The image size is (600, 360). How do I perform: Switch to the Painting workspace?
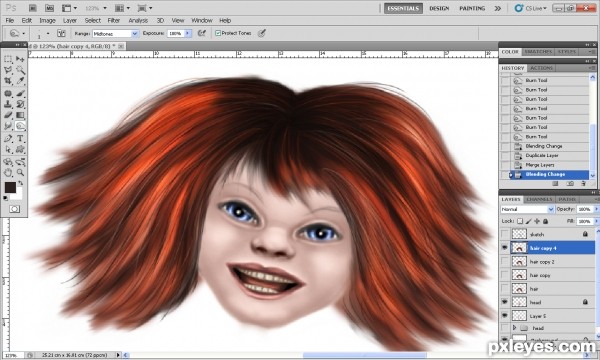(472, 8)
